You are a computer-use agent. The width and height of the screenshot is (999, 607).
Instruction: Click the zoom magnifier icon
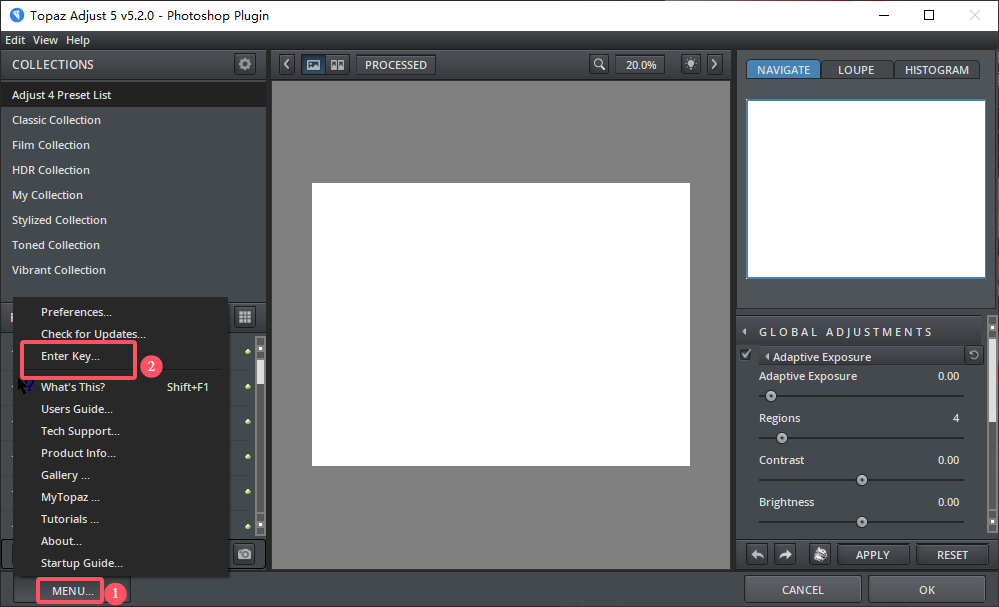599,64
